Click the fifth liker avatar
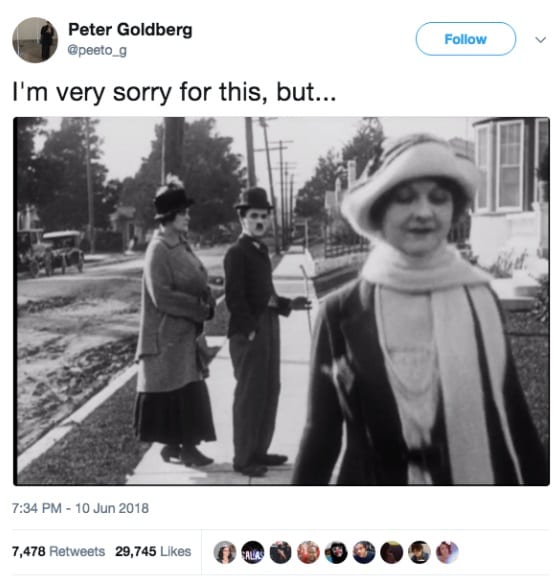This screenshot has height=583, width=555. 336,552
